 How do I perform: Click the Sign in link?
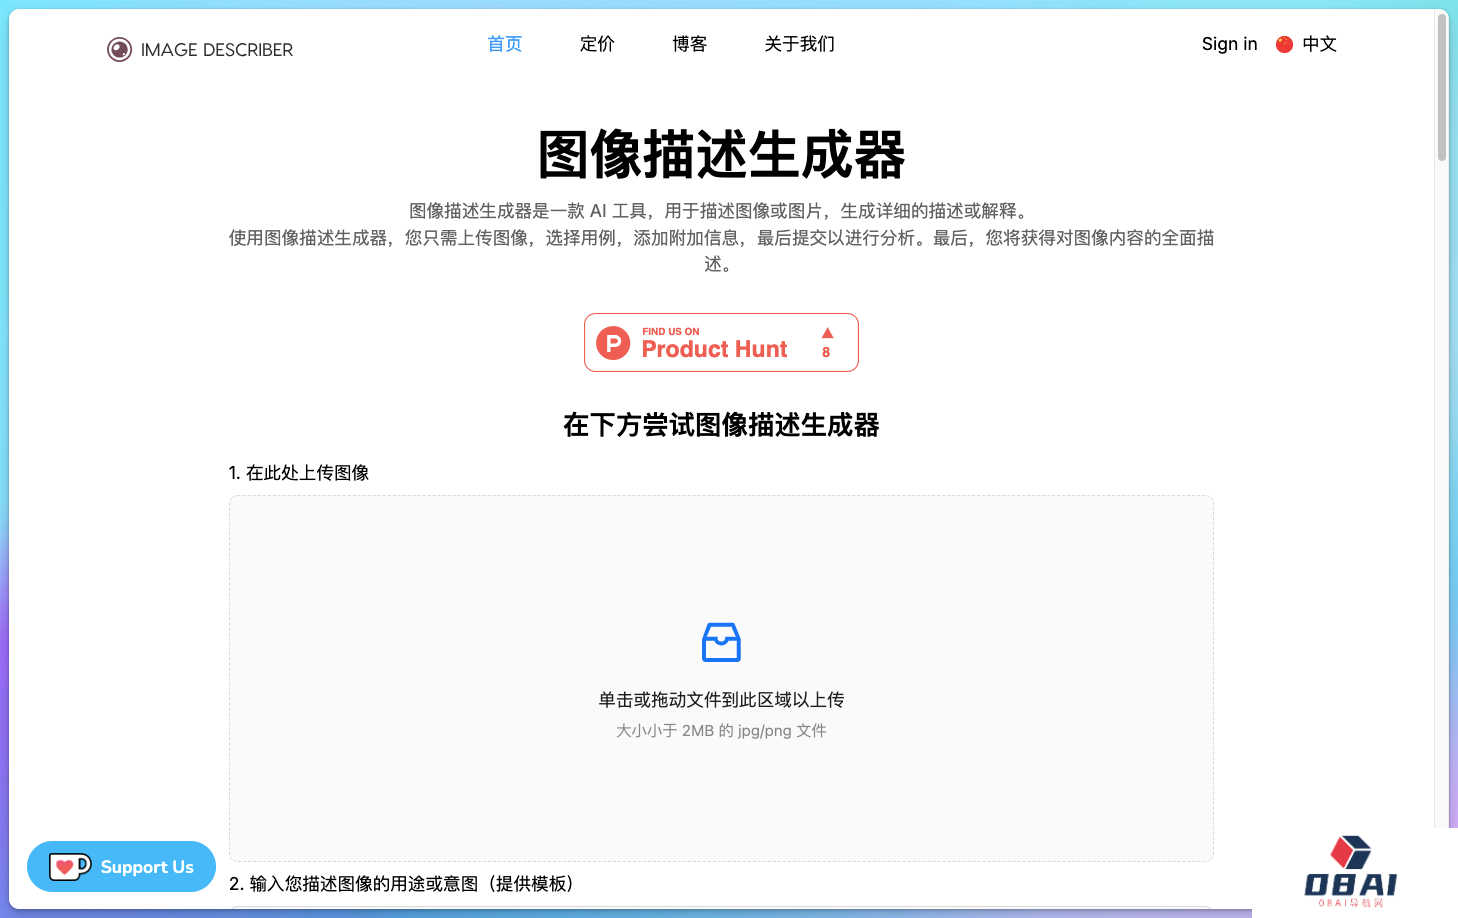[x=1229, y=44]
